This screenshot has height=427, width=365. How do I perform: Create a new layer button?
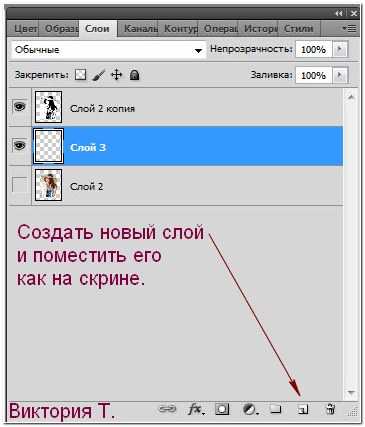tap(303, 409)
